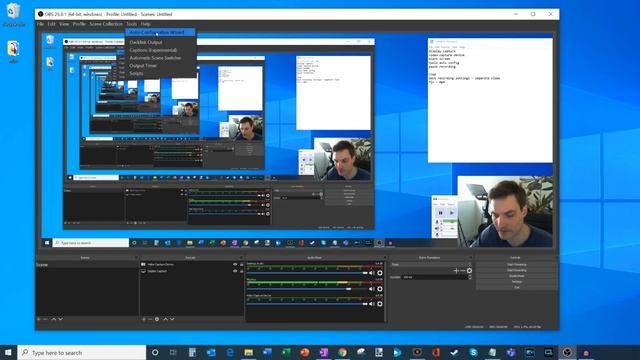Open File Explorer from taskbar

249,353
